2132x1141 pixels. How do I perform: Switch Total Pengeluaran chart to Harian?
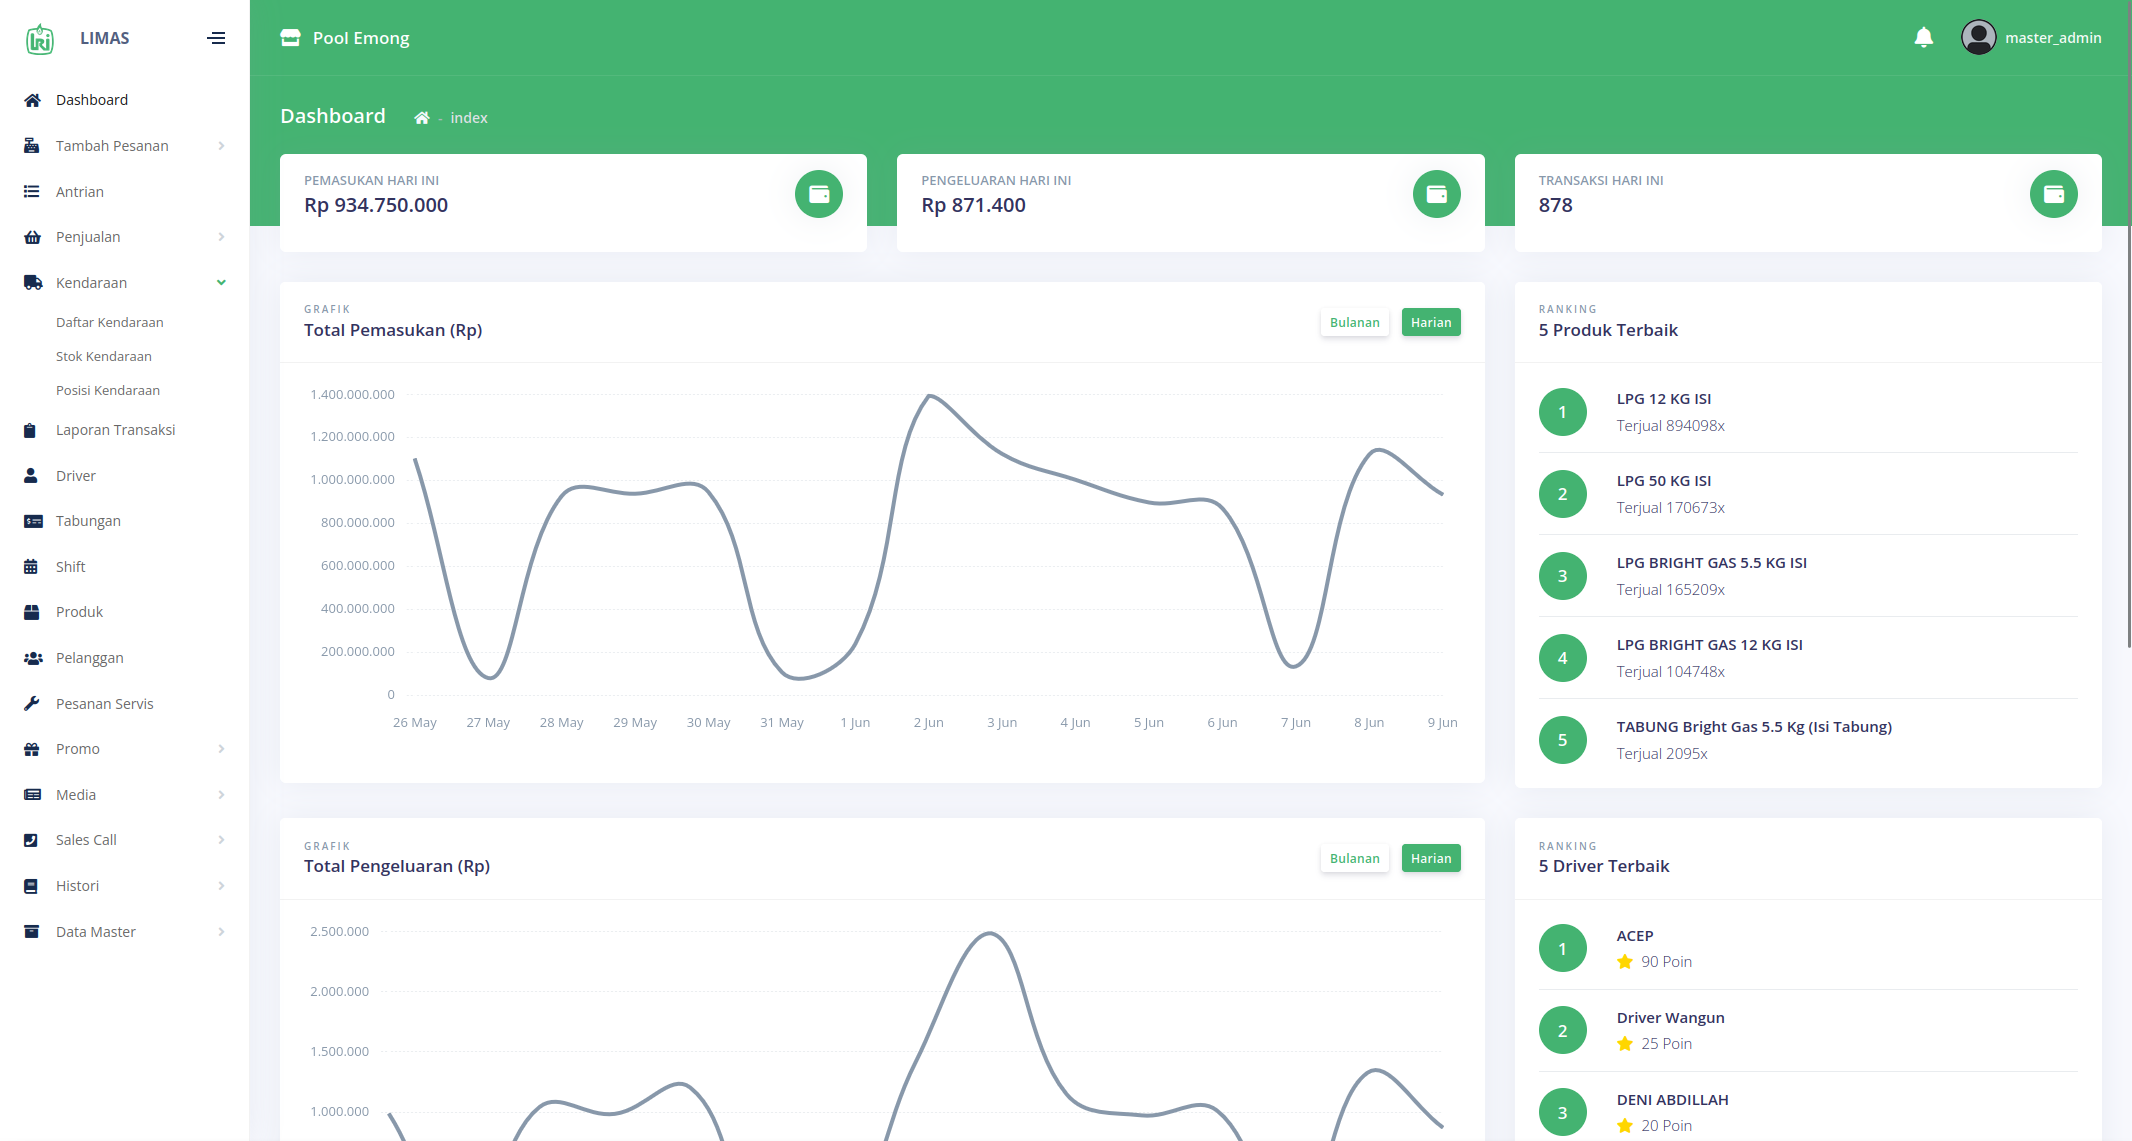(x=1431, y=858)
